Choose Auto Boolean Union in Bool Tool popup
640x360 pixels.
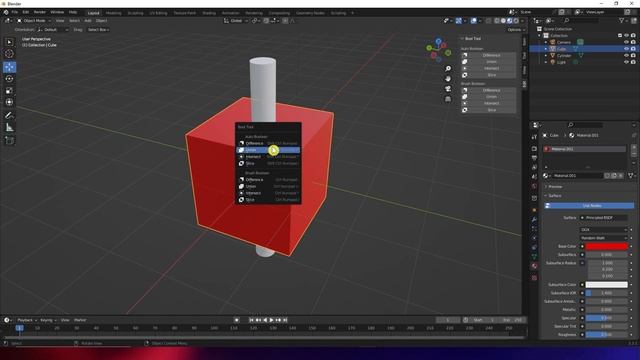pyautogui.click(x=268, y=150)
